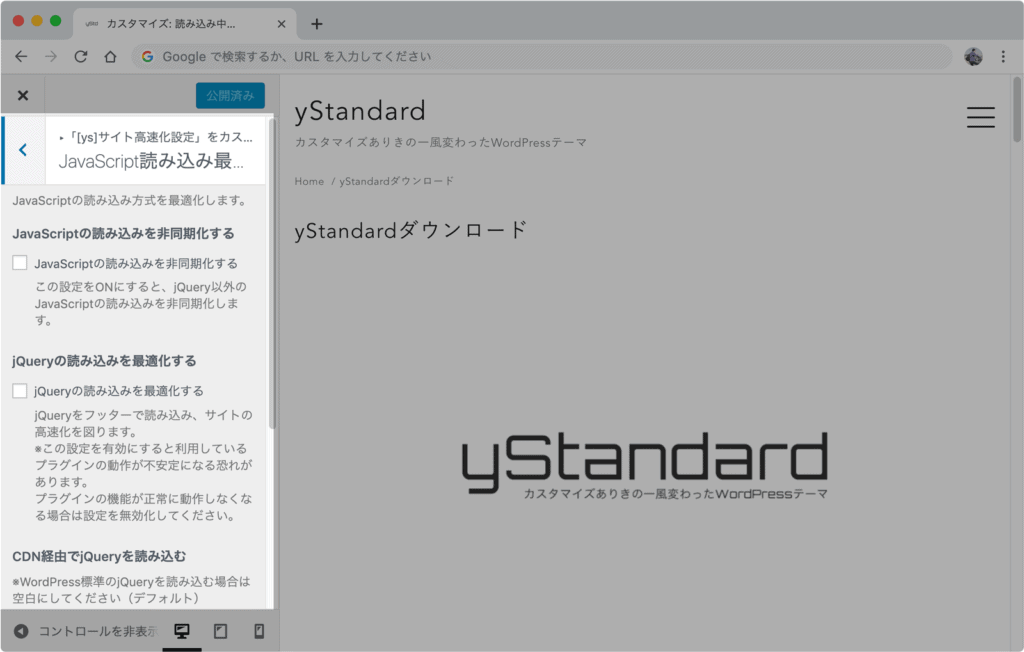Go back to the site speed settings panel
The image size is (1024, 652).
(24, 150)
